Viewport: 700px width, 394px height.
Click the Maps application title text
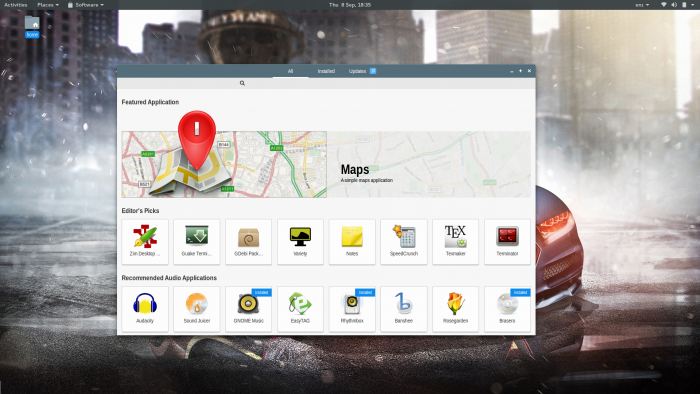pyautogui.click(x=355, y=170)
